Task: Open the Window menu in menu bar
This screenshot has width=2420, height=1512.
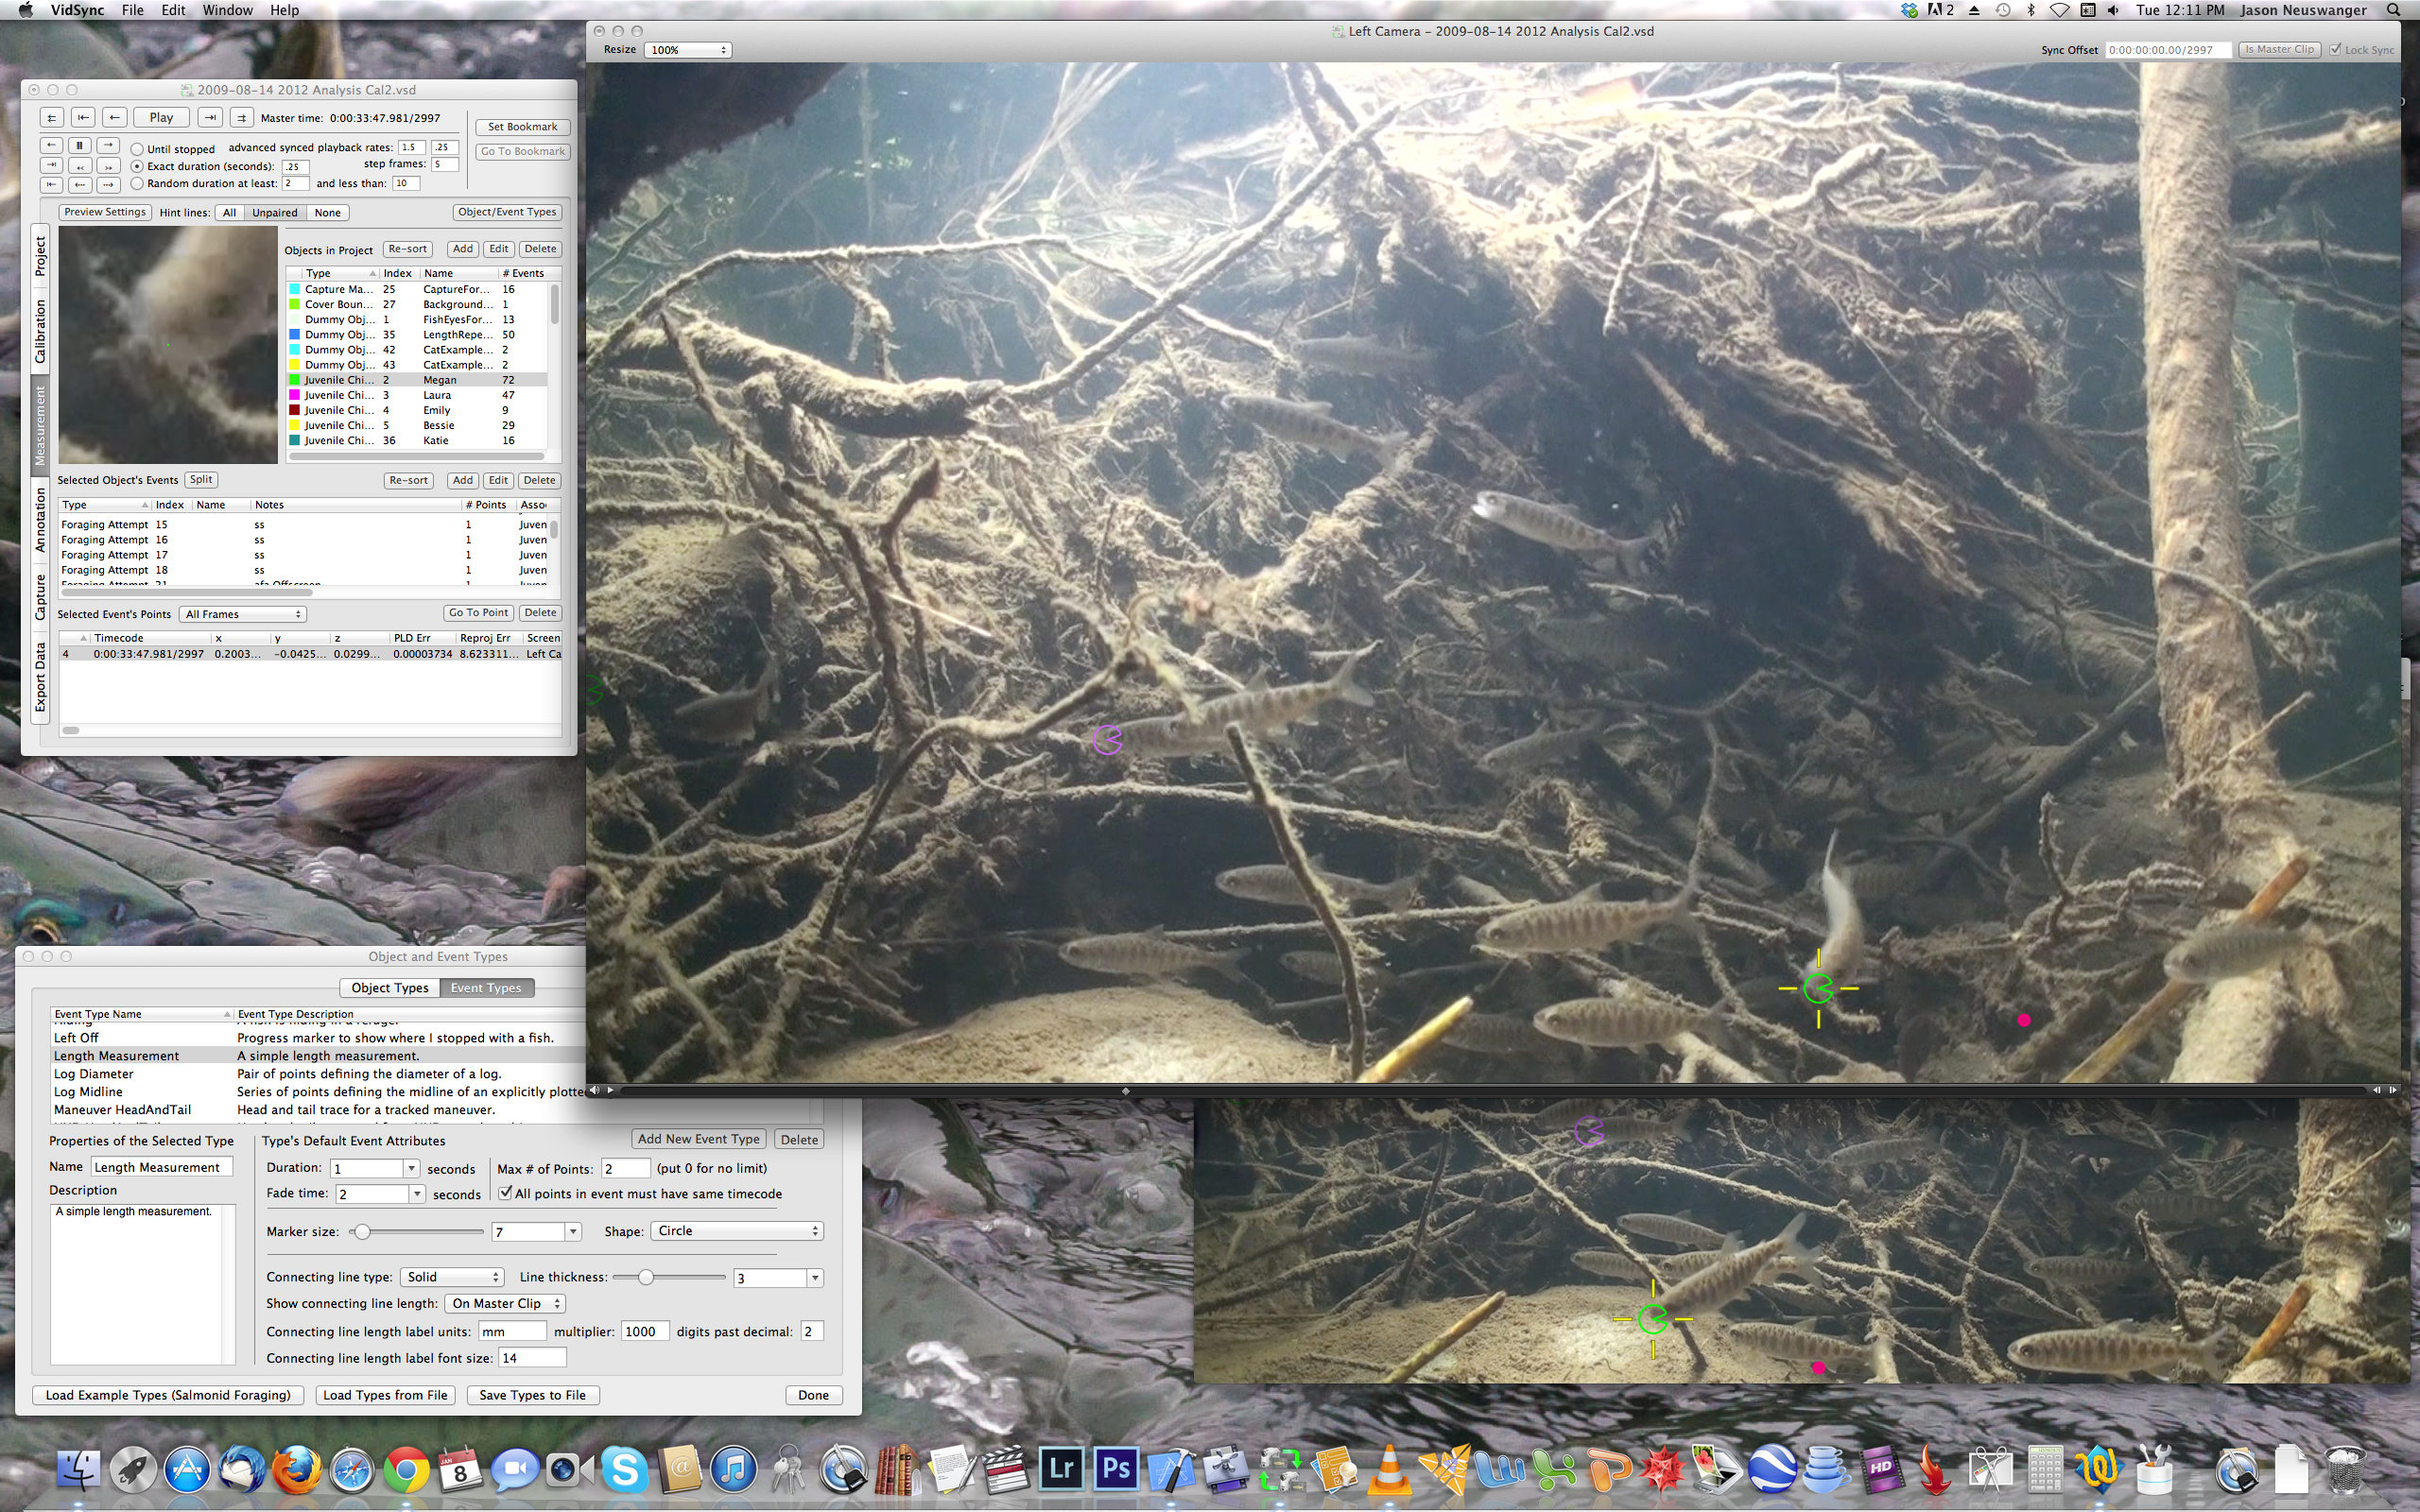Action: [x=227, y=10]
